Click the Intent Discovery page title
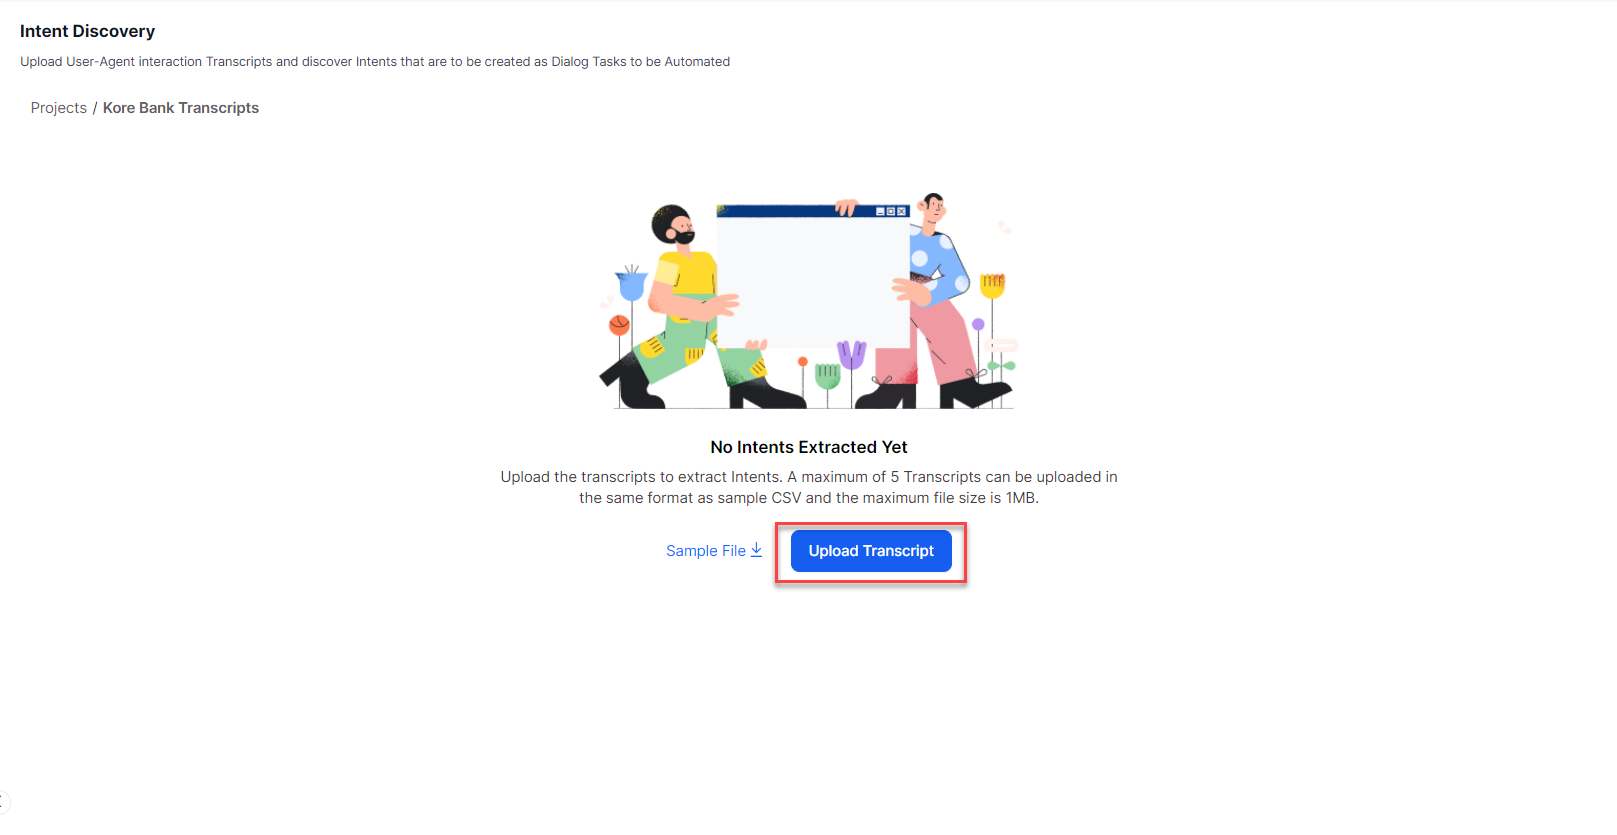1617x835 pixels. tap(88, 31)
